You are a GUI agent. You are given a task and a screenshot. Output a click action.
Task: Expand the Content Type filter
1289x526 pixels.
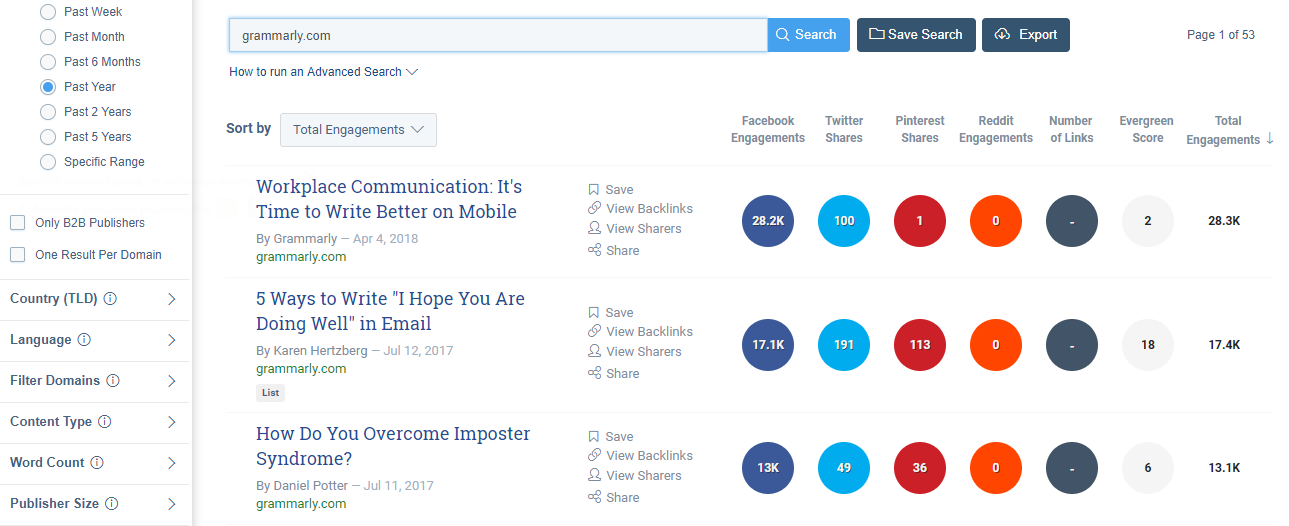171,422
